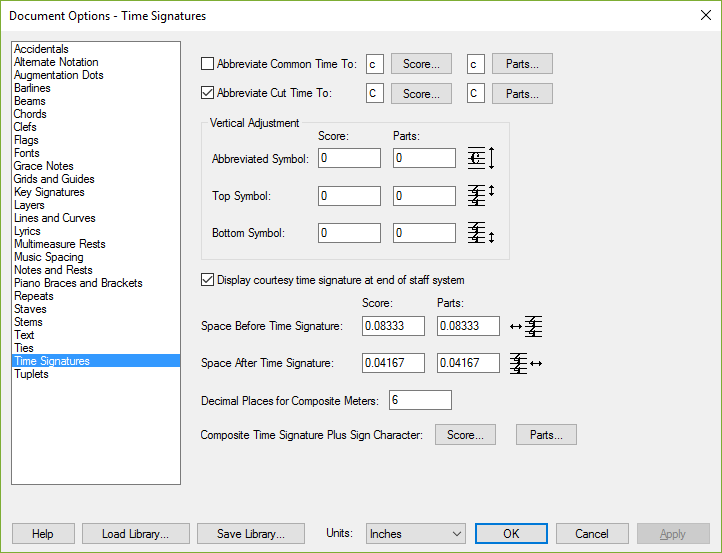The height and width of the screenshot is (553, 722).
Task: Open Score font for common time abbreviation
Action: point(421,64)
